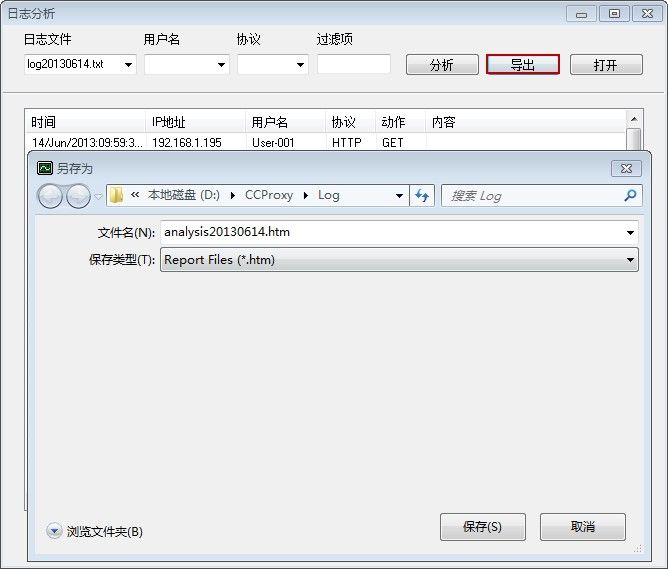Open the protocol dropdown in top filter row
This screenshot has width=668, height=569.
pos(300,65)
